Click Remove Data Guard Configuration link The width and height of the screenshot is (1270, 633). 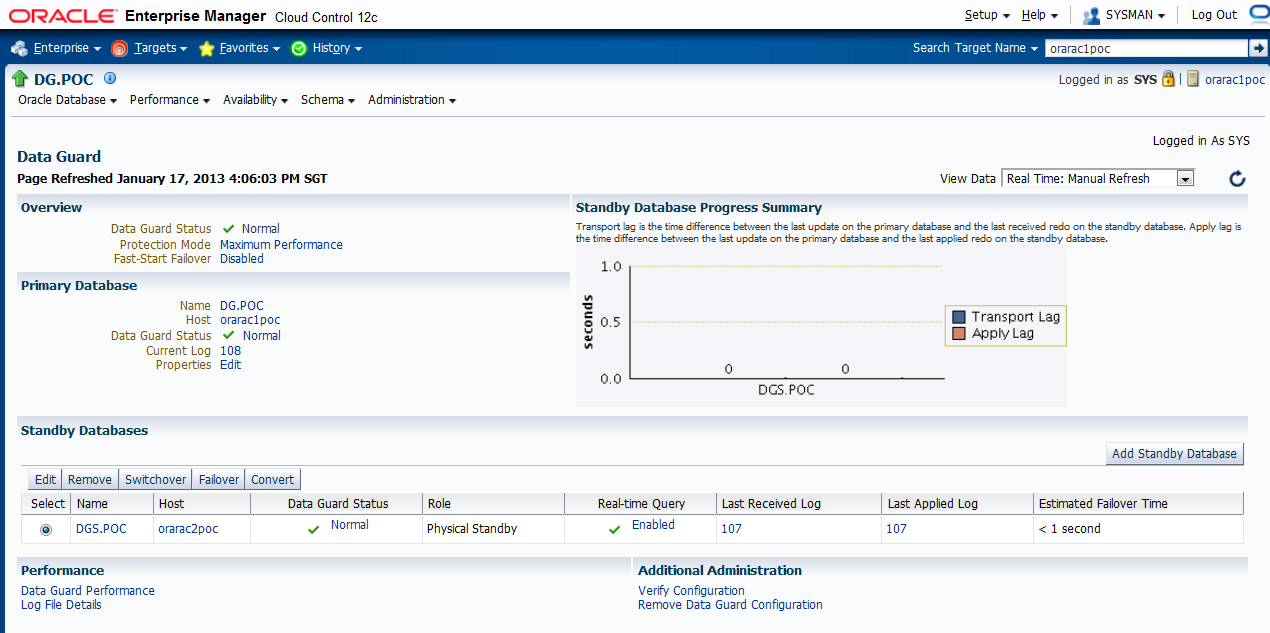pos(730,605)
